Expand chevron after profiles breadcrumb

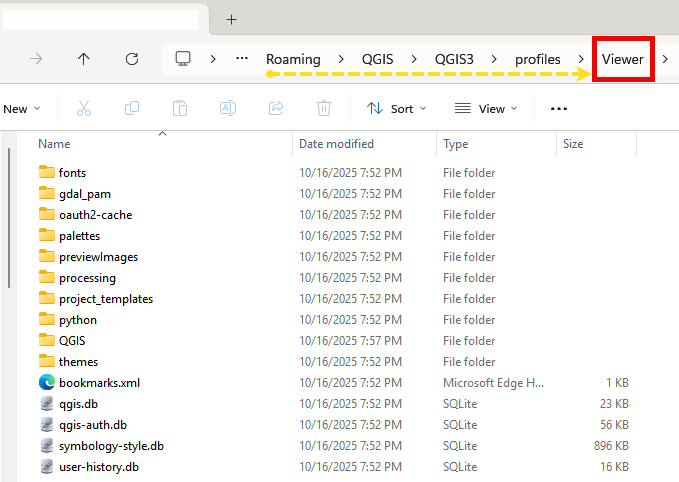(x=581, y=58)
